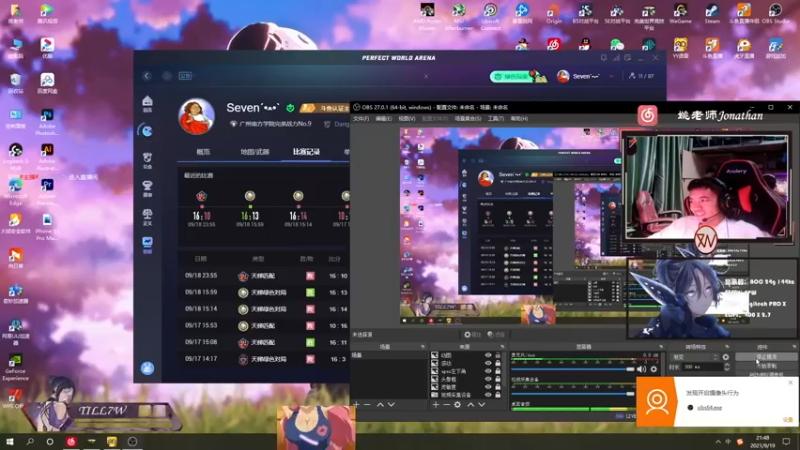800x450 pixels.
Task: Toggle the lock on 动图 source
Action: pos(498,355)
